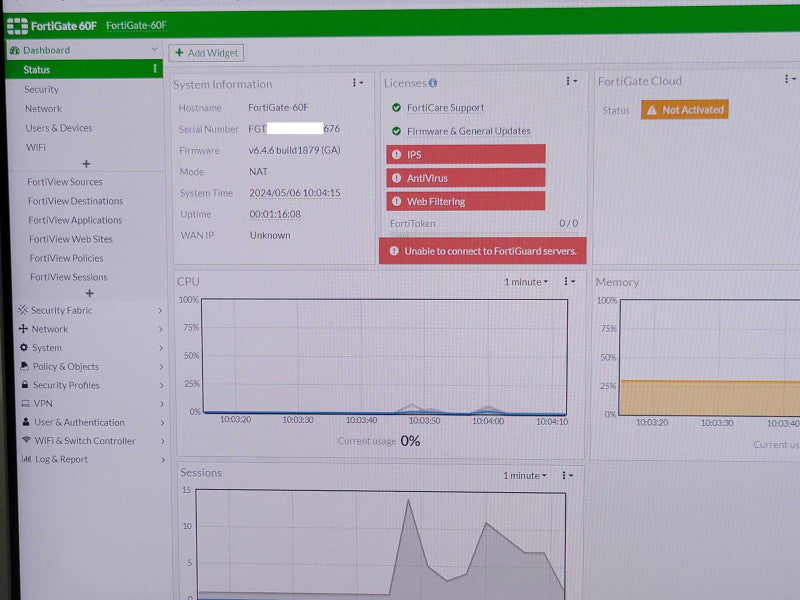The height and width of the screenshot is (600, 800).
Task: Click the Network cross-arrows icon
Action: 23,329
